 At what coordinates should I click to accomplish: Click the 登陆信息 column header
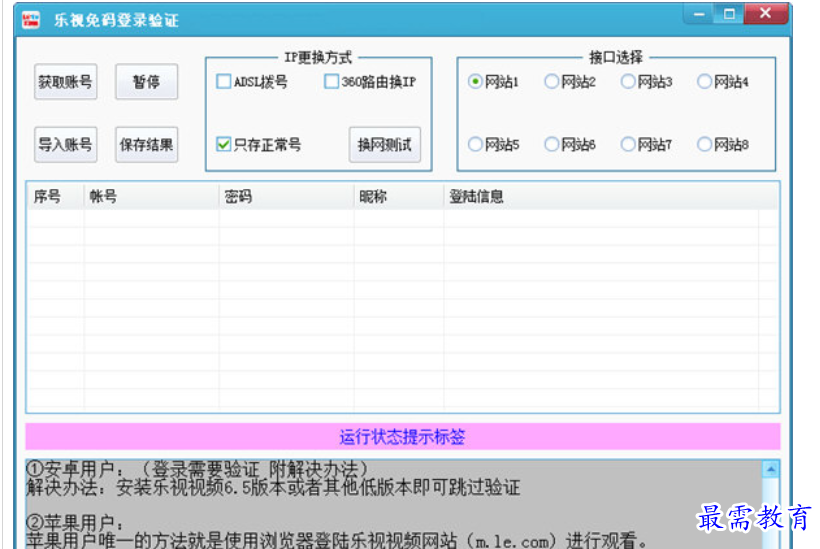click(611, 197)
